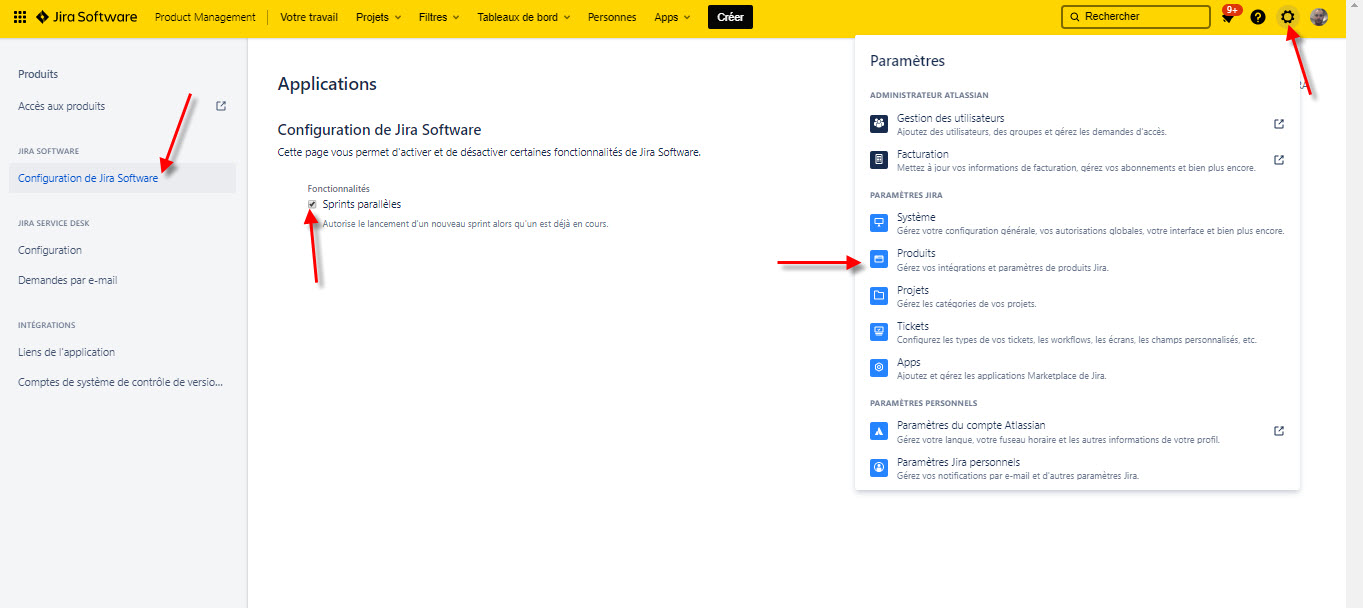1363x608 pixels.
Task: Open the user profile avatar
Action: click(1319, 17)
